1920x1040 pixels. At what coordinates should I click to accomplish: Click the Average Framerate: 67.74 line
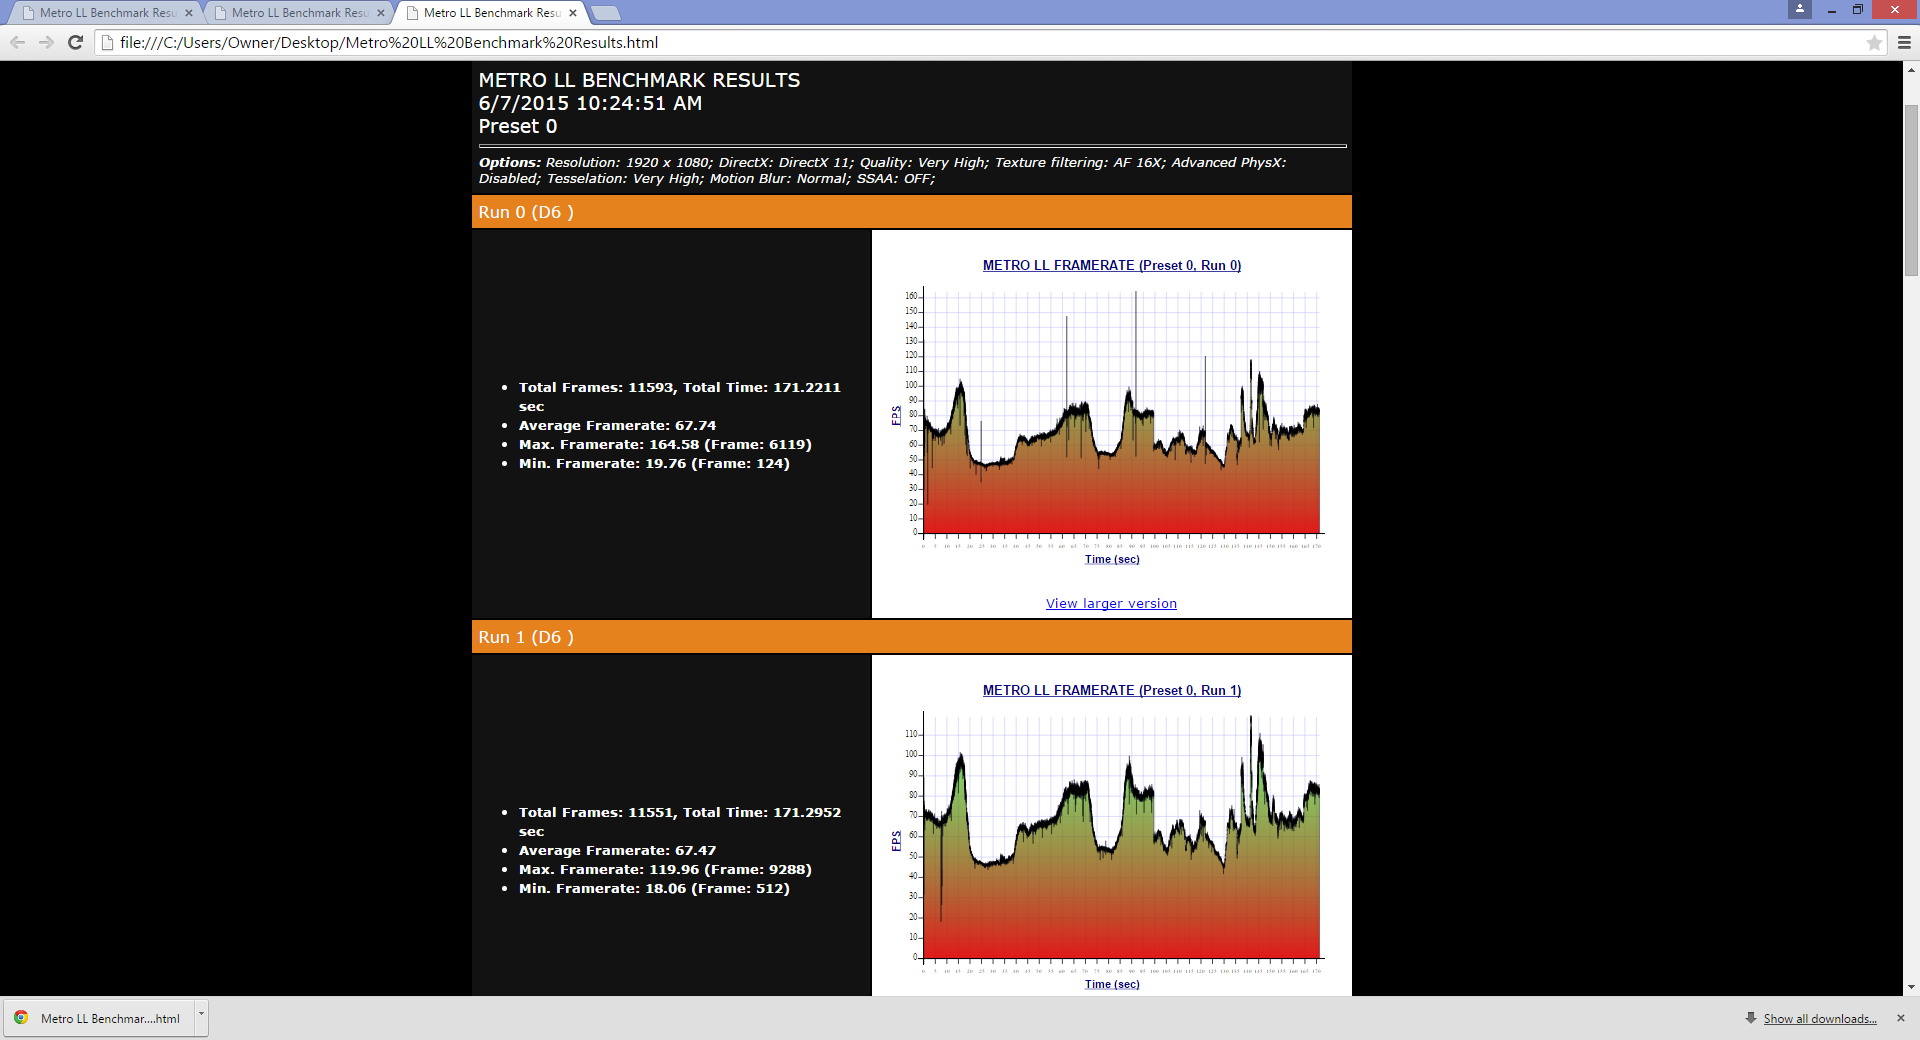[x=617, y=425]
